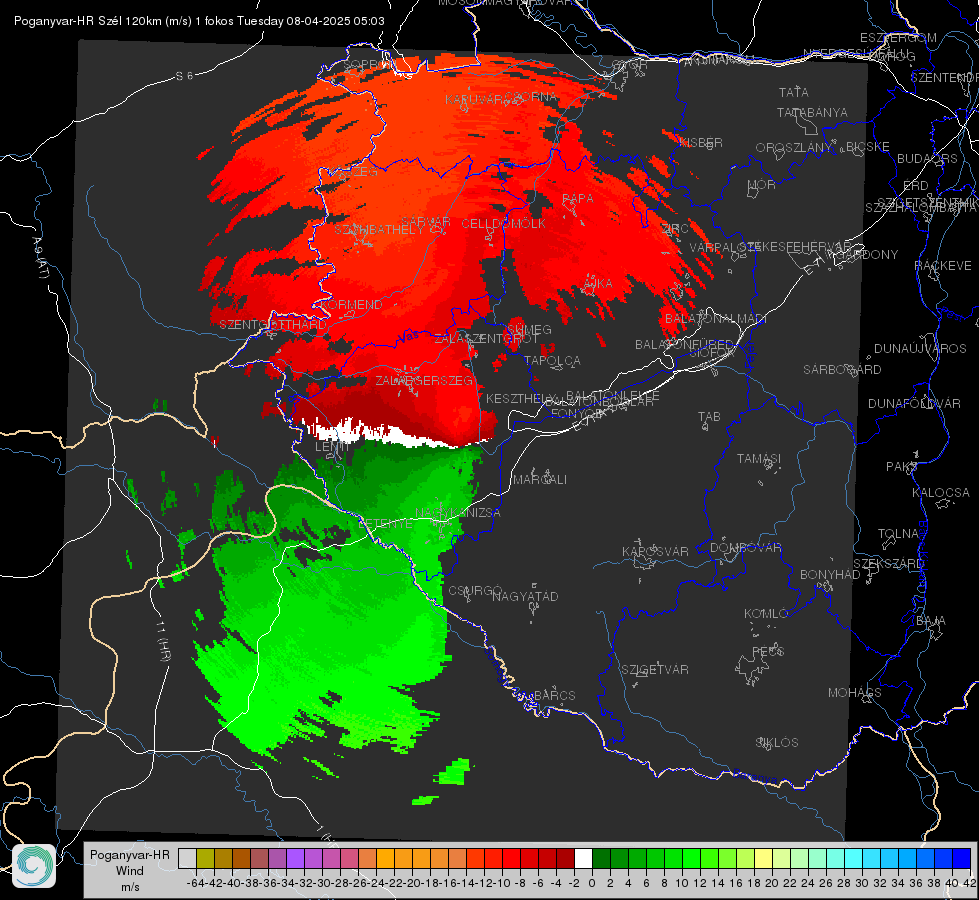Select the SZOMBATHELY city label
This screenshot has width=979, height=900.
[x=378, y=229]
